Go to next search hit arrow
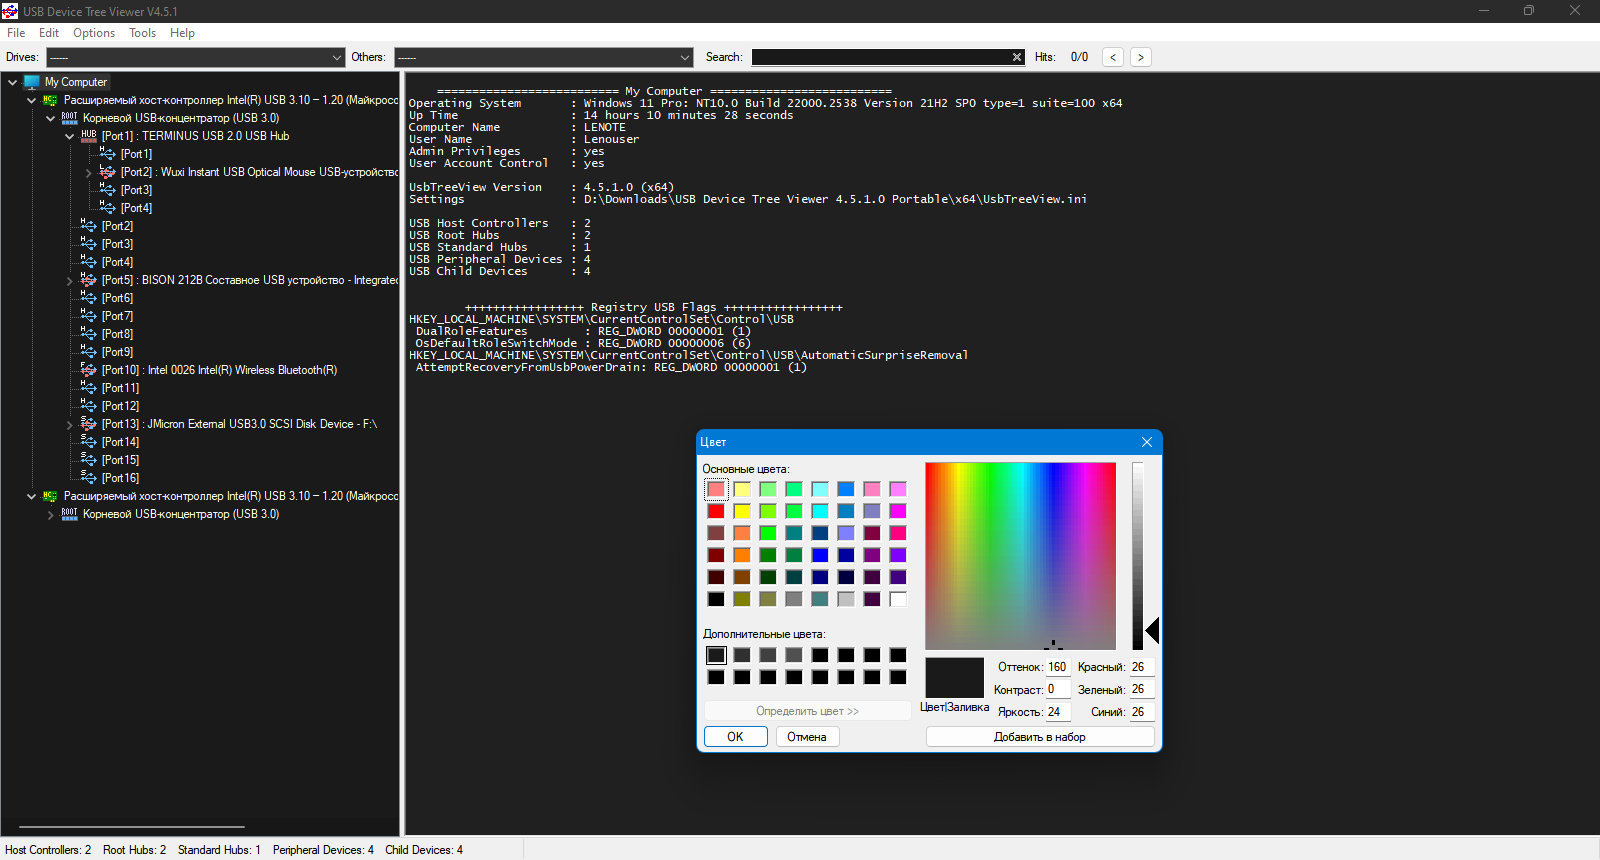The height and width of the screenshot is (860, 1600). [x=1140, y=57]
